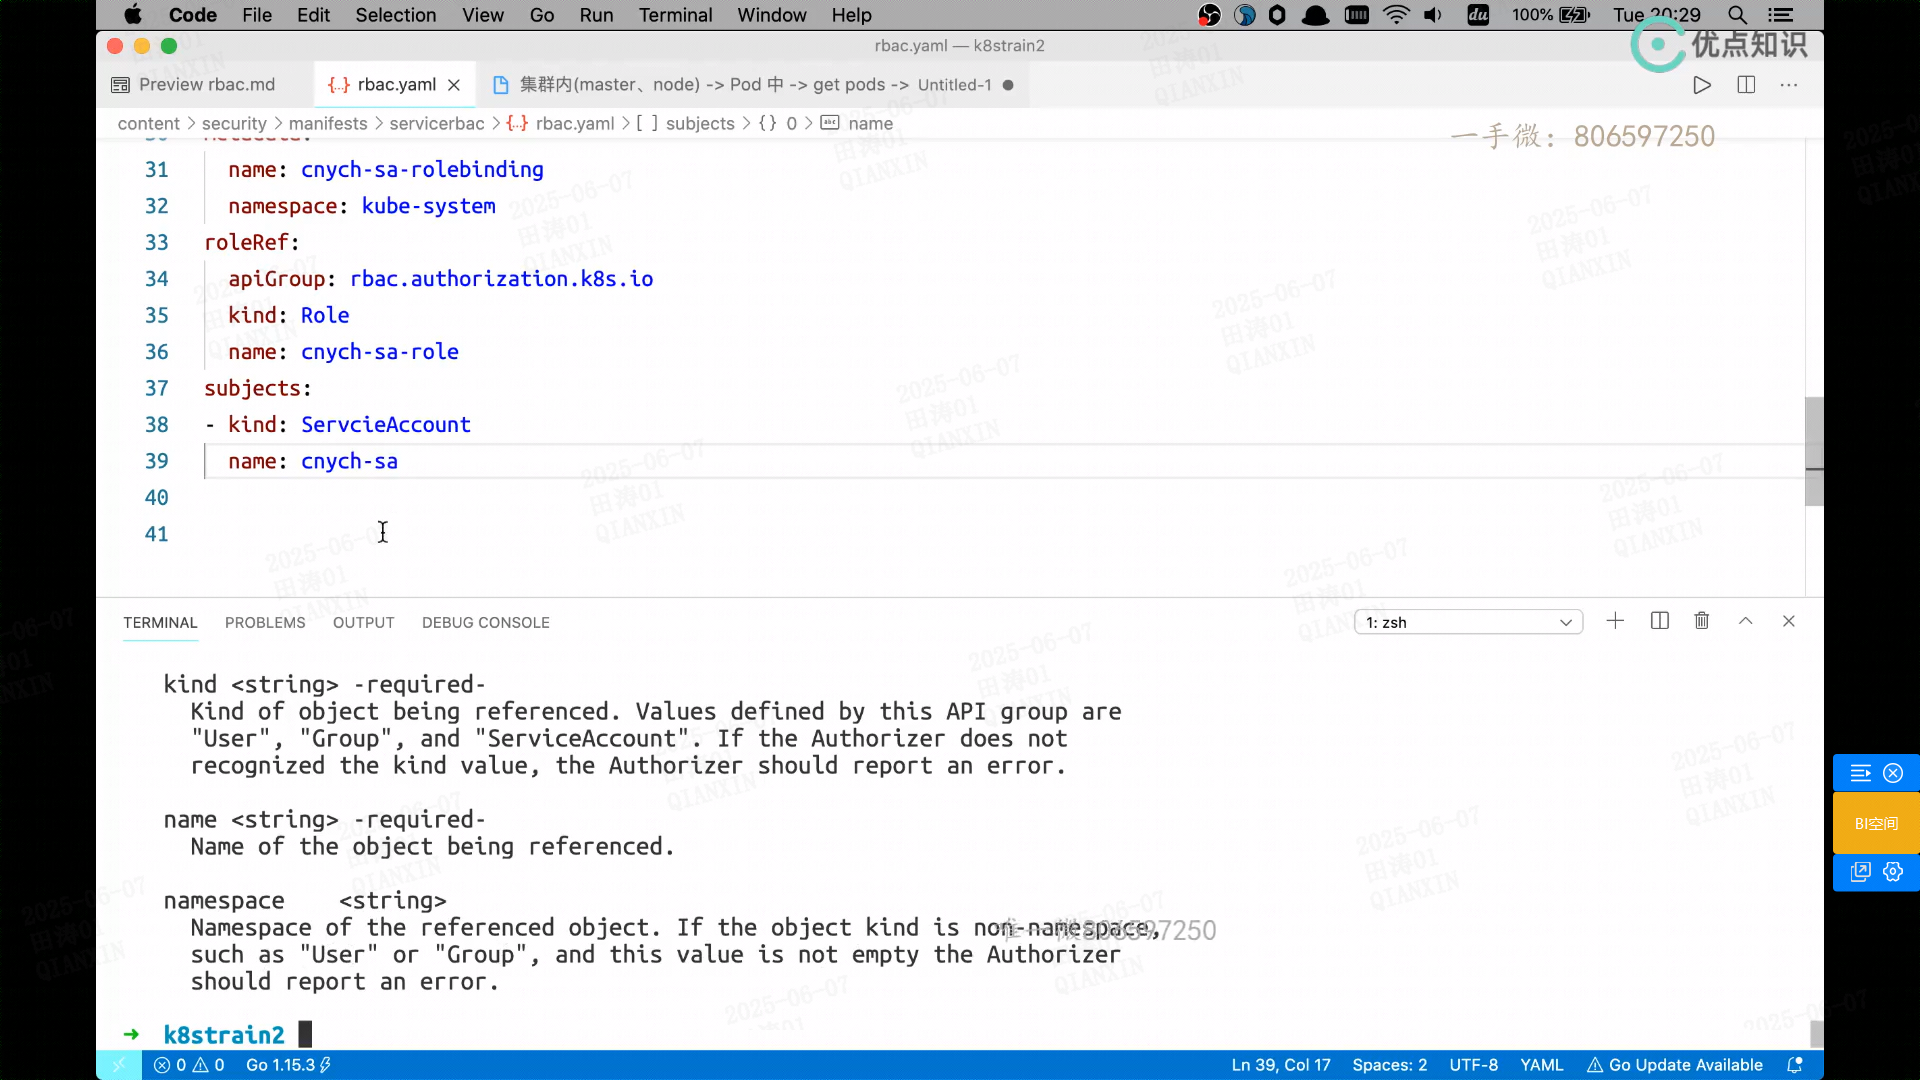Image resolution: width=1920 pixels, height=1080 pixels.
Task: Switch to the PROBLEMS panel tab
Action: (x=265, y=622)
